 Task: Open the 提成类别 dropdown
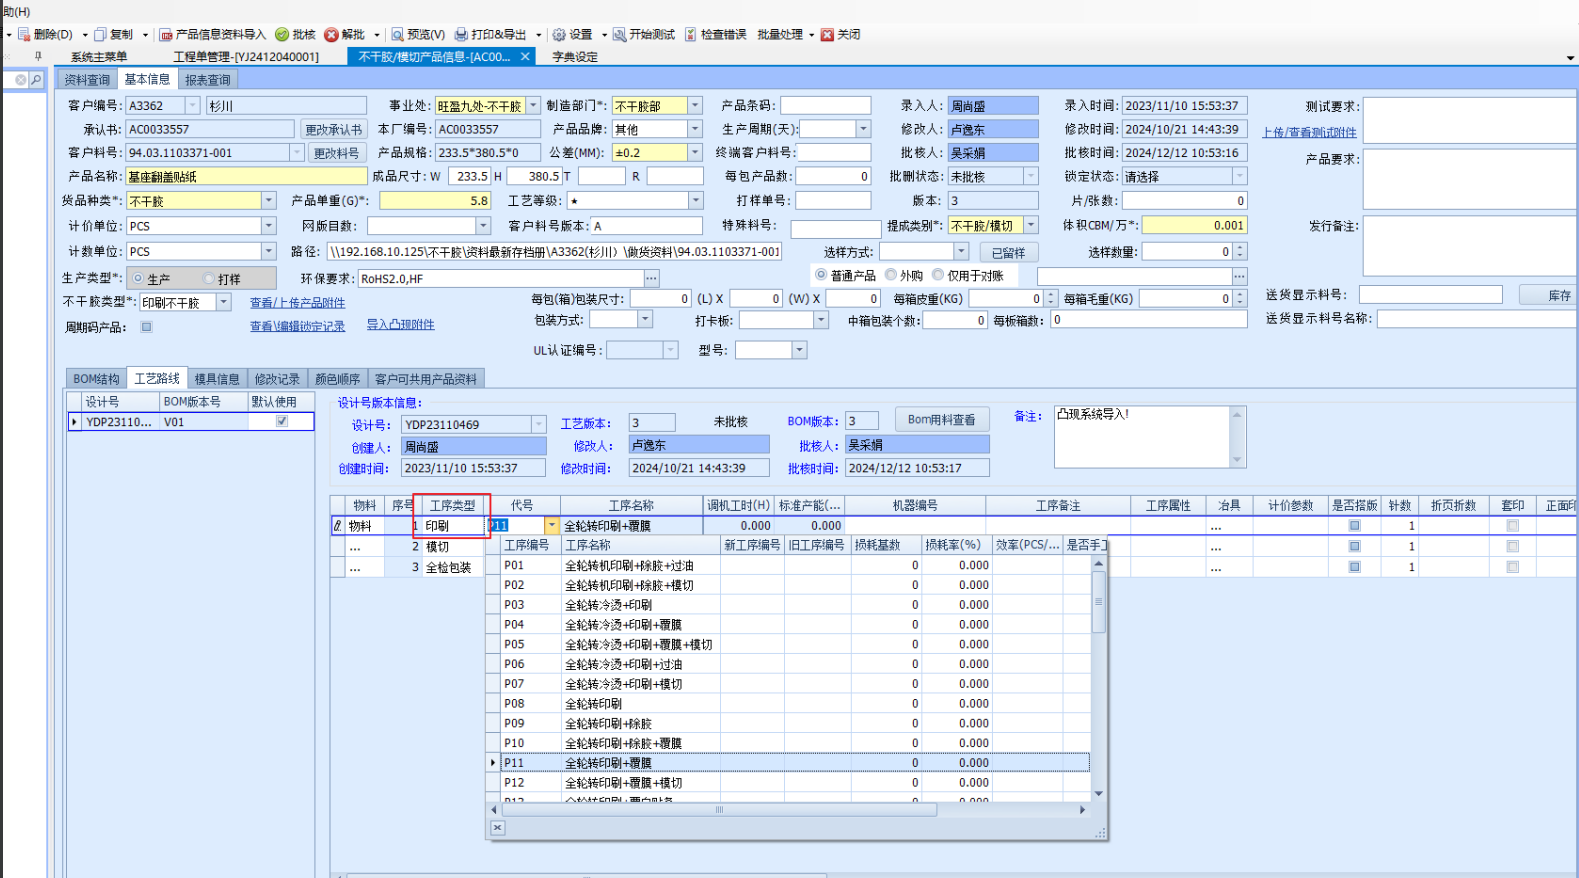[1031, 225]
